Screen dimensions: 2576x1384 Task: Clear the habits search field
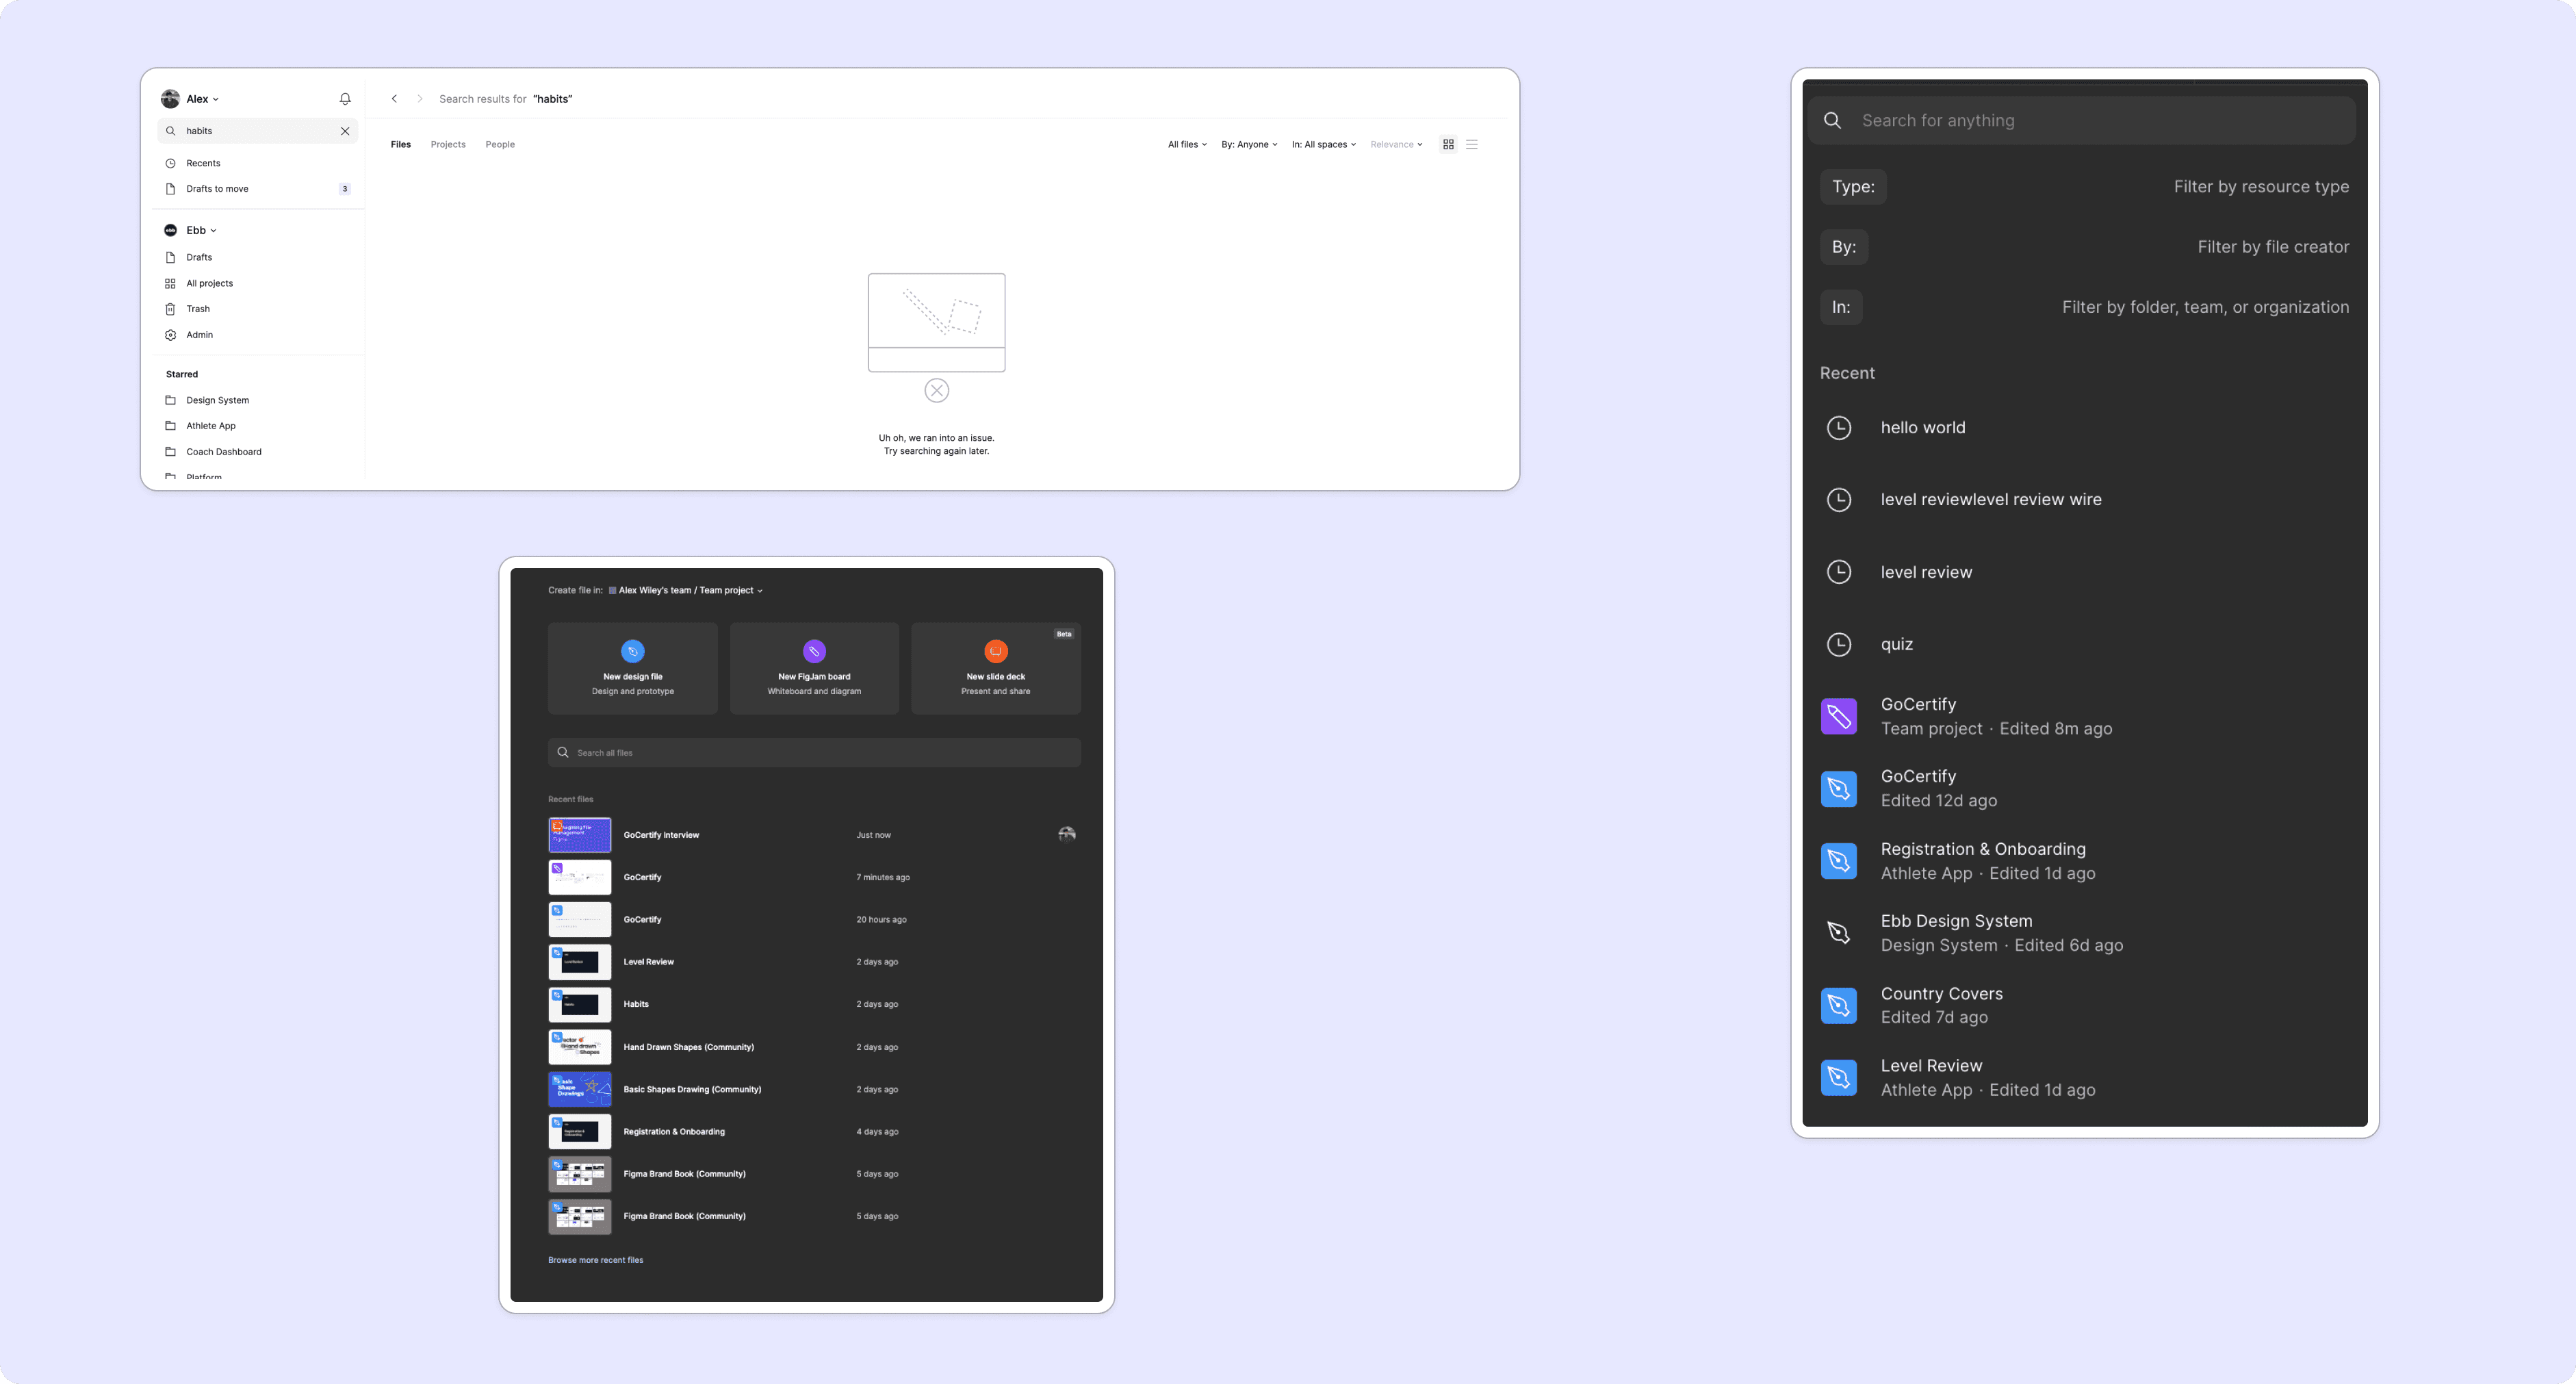pos(345,131)
